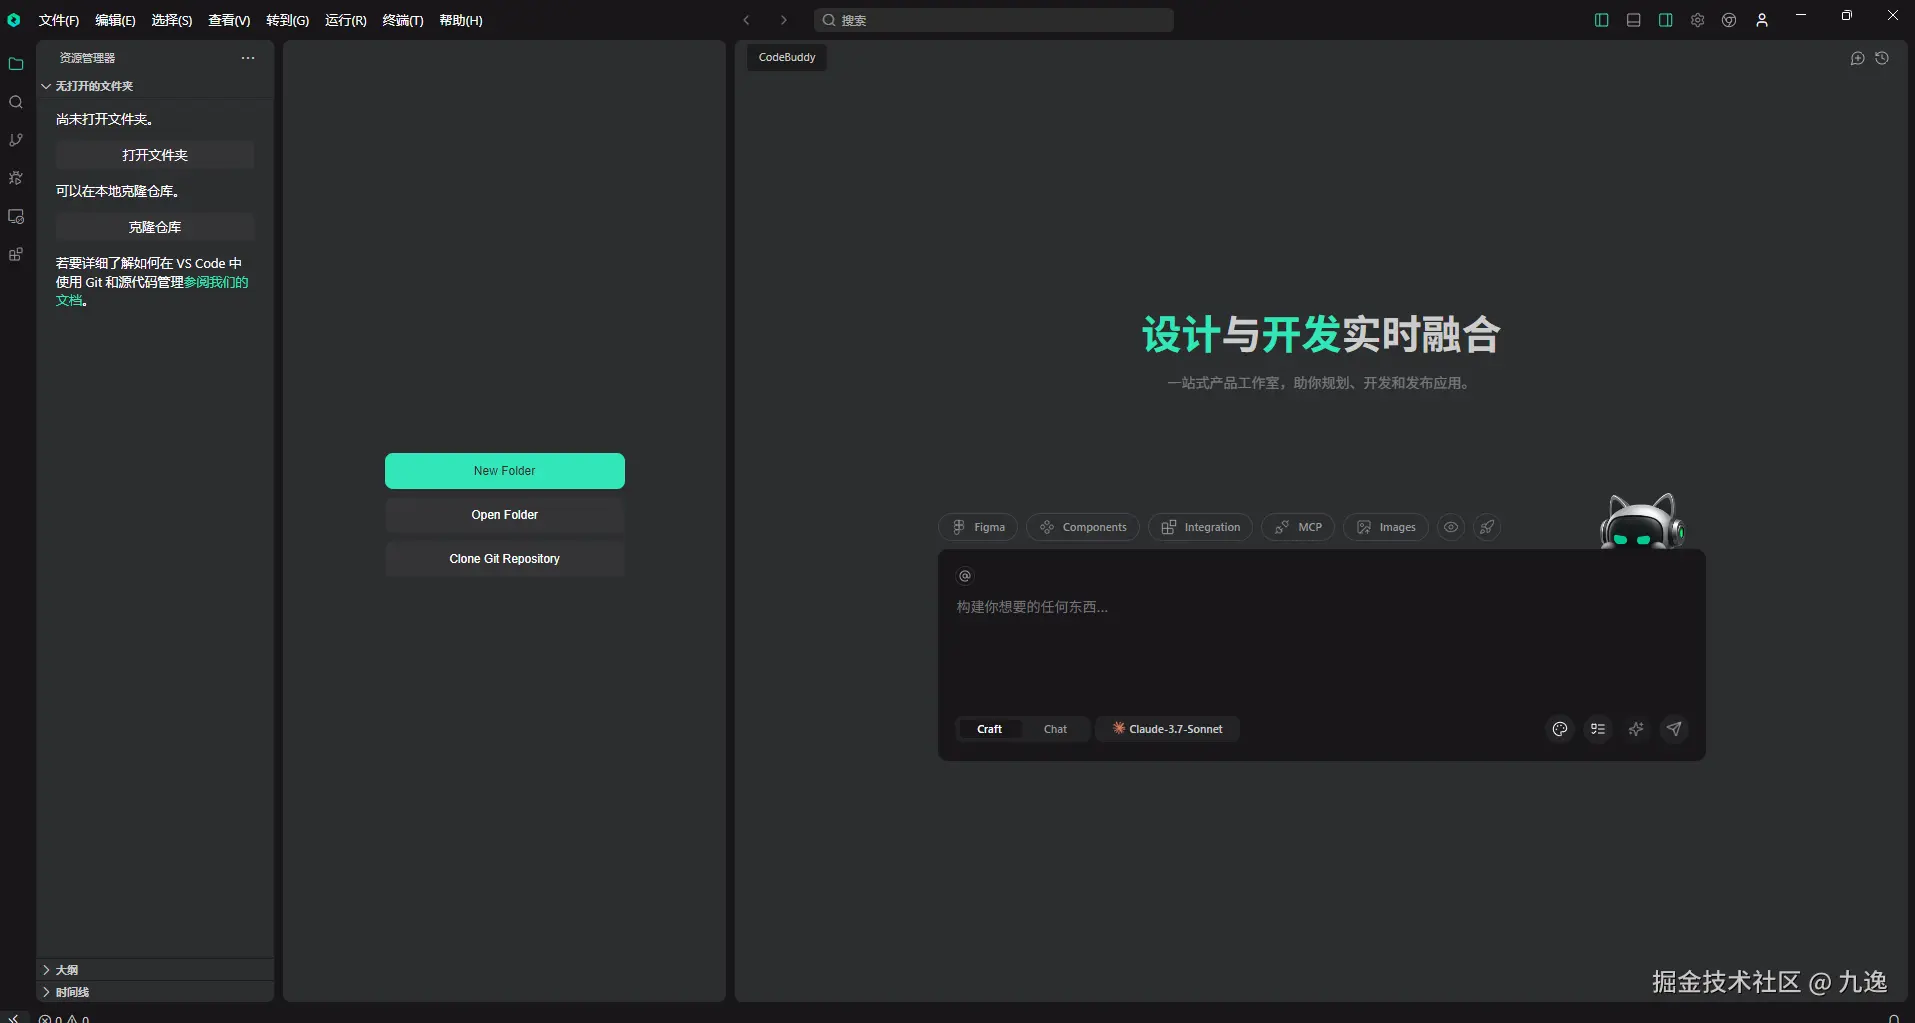This screenshot has width=1915, height=1023.
Task: Open the Remote Explorer monitor icon
Action: (16, 216)
